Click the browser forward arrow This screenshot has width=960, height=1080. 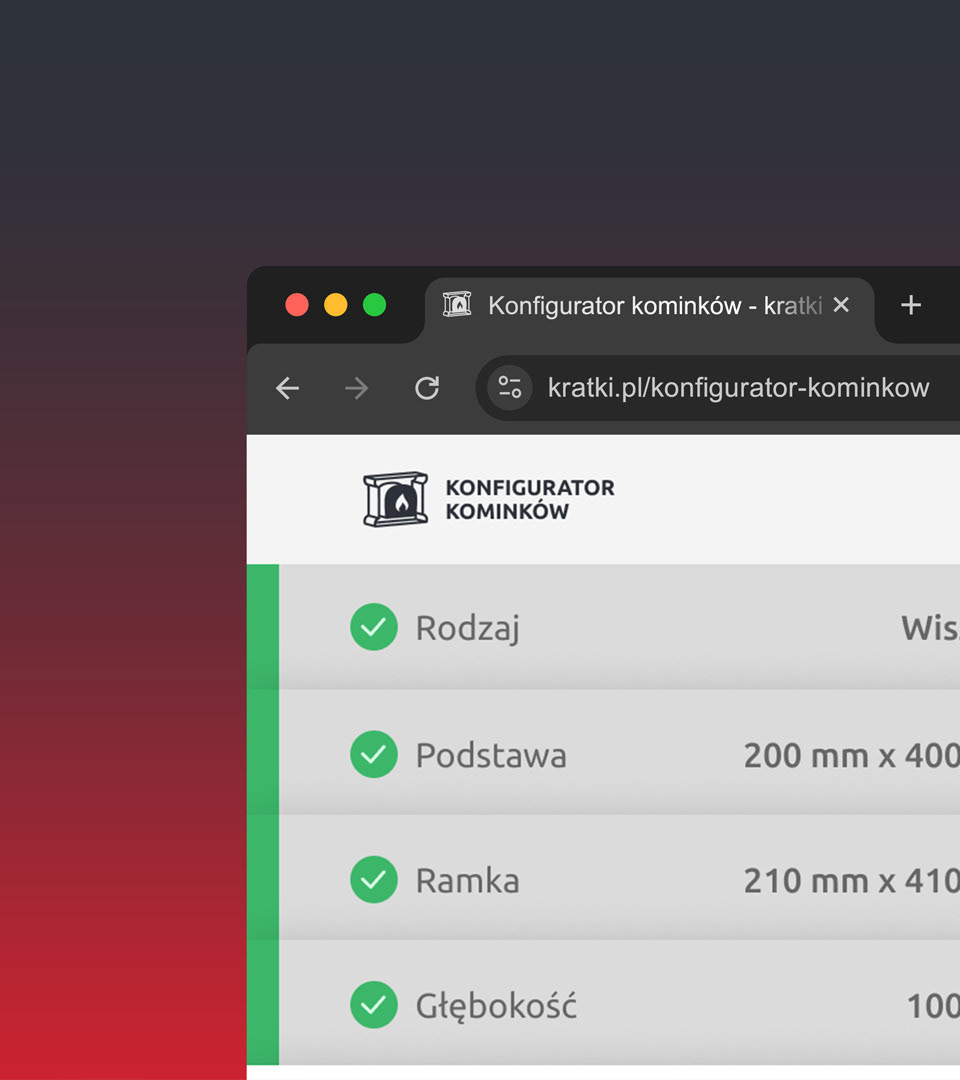(357, 388)
